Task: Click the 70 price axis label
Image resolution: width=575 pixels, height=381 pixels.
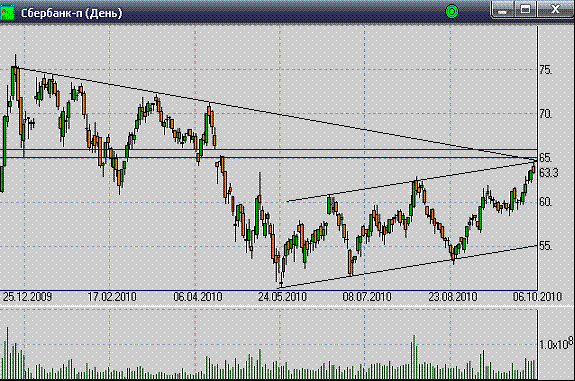Action: pyautogui.click(x=546, y=114)
